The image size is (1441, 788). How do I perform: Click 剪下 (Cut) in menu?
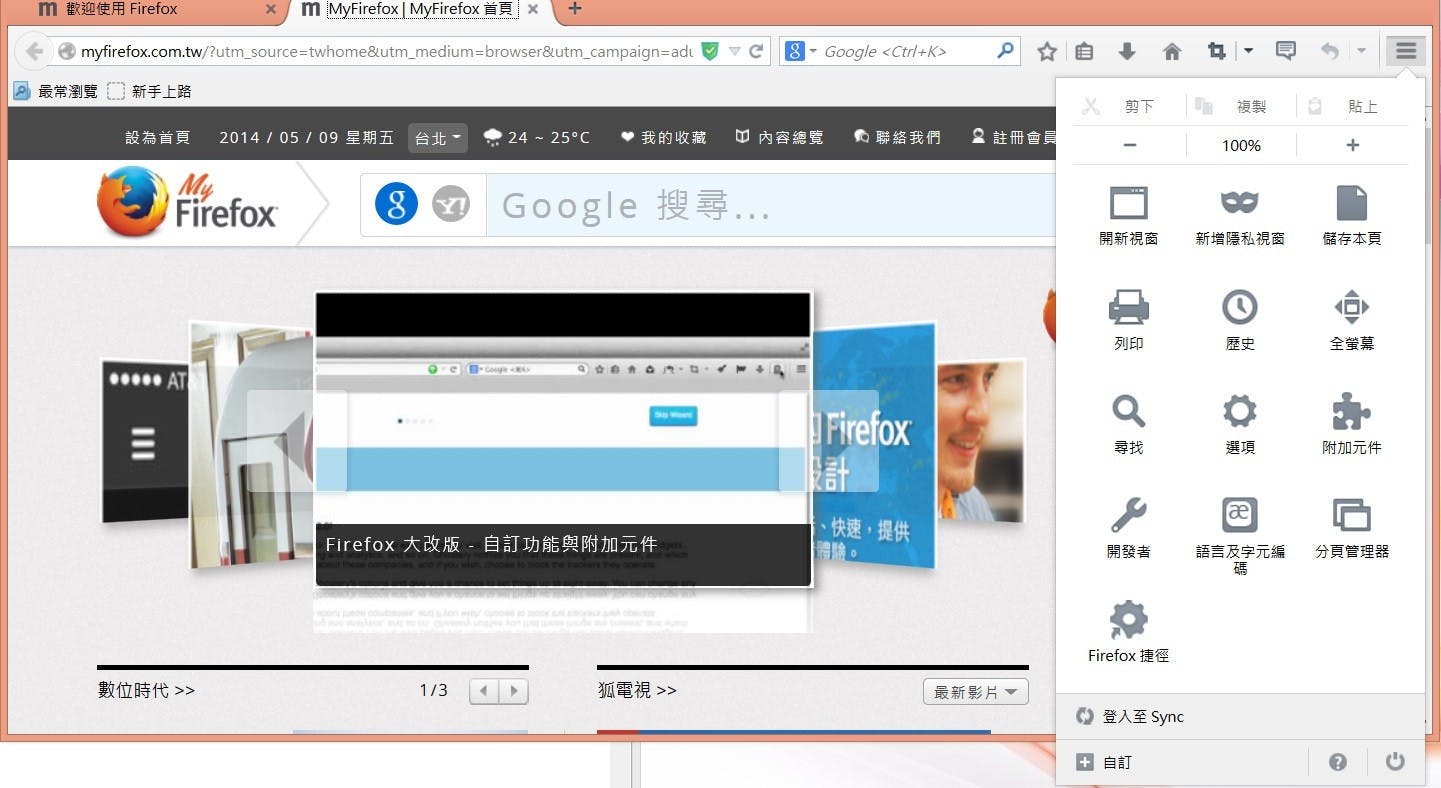click(x=1119, y=106)
